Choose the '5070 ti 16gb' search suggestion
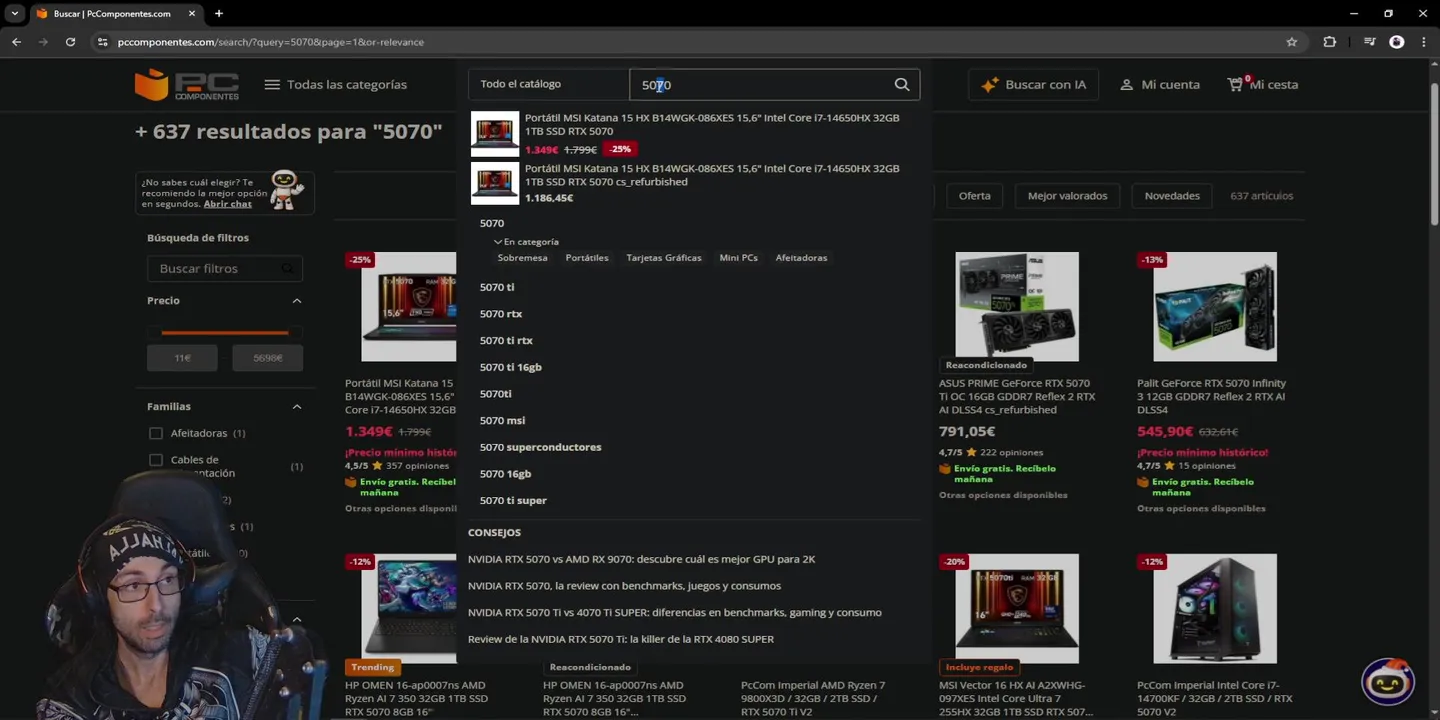 510,367
